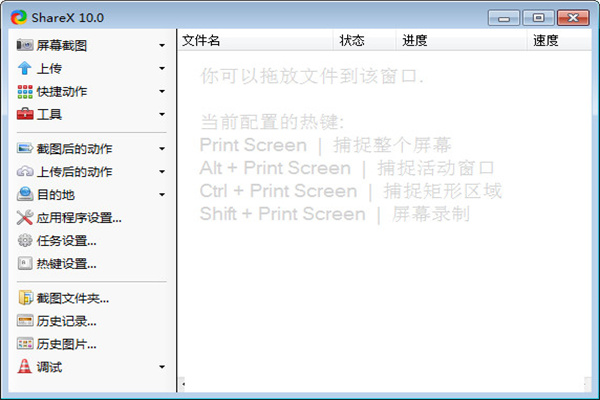The width and height of the screenshot is (600, 400).
Task: Expand the 上传 submenu arrow
Action: (x=162, y=69)
